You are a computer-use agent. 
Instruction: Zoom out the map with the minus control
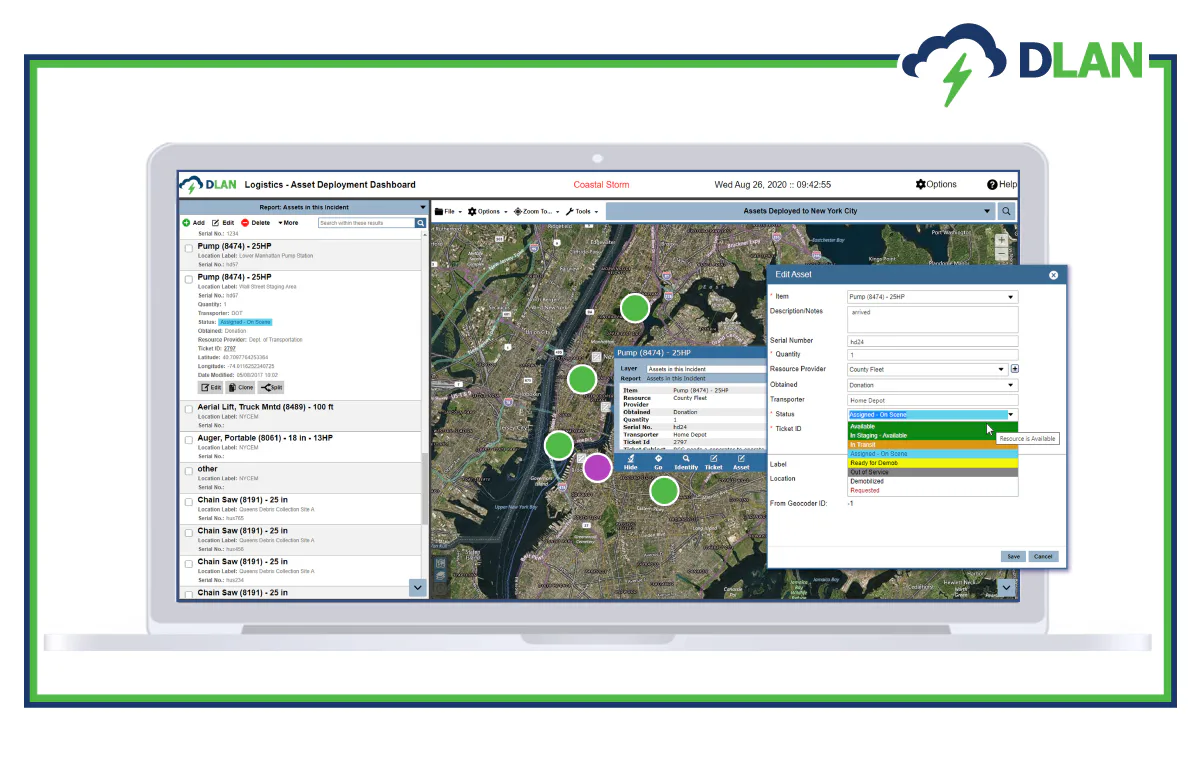pos(1002,254)
